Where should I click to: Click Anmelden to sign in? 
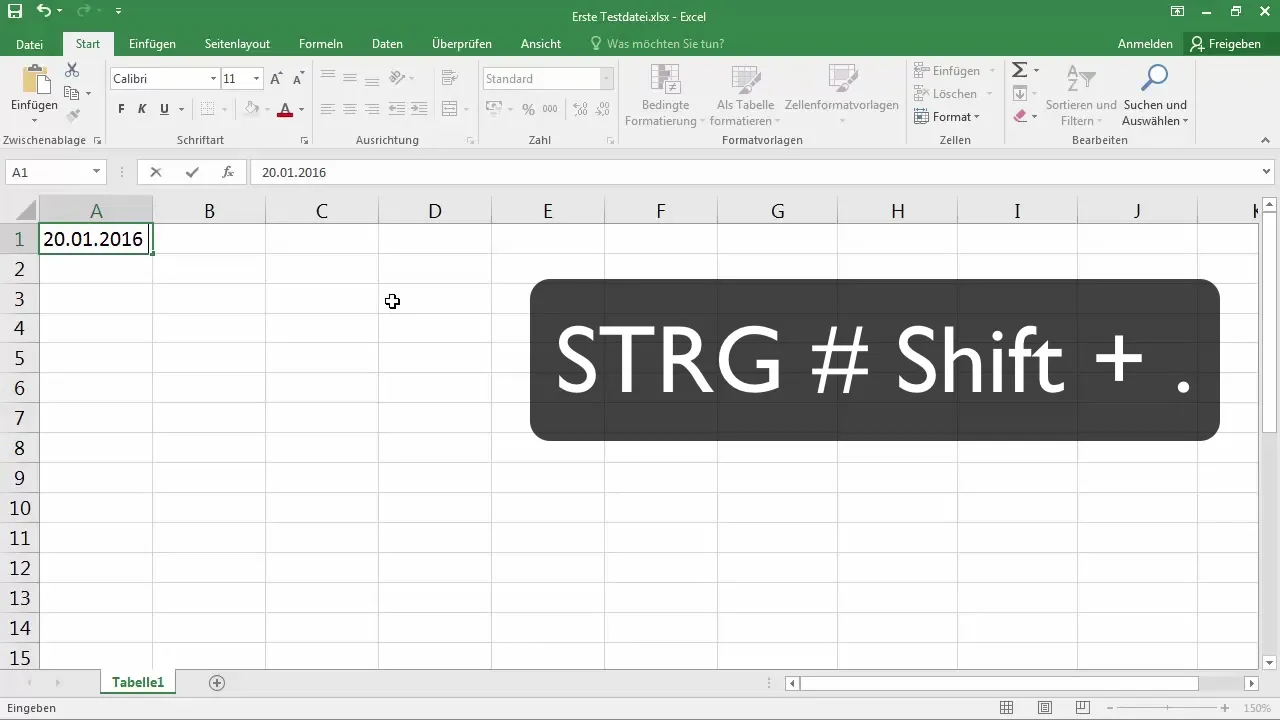click(1145, 44)
